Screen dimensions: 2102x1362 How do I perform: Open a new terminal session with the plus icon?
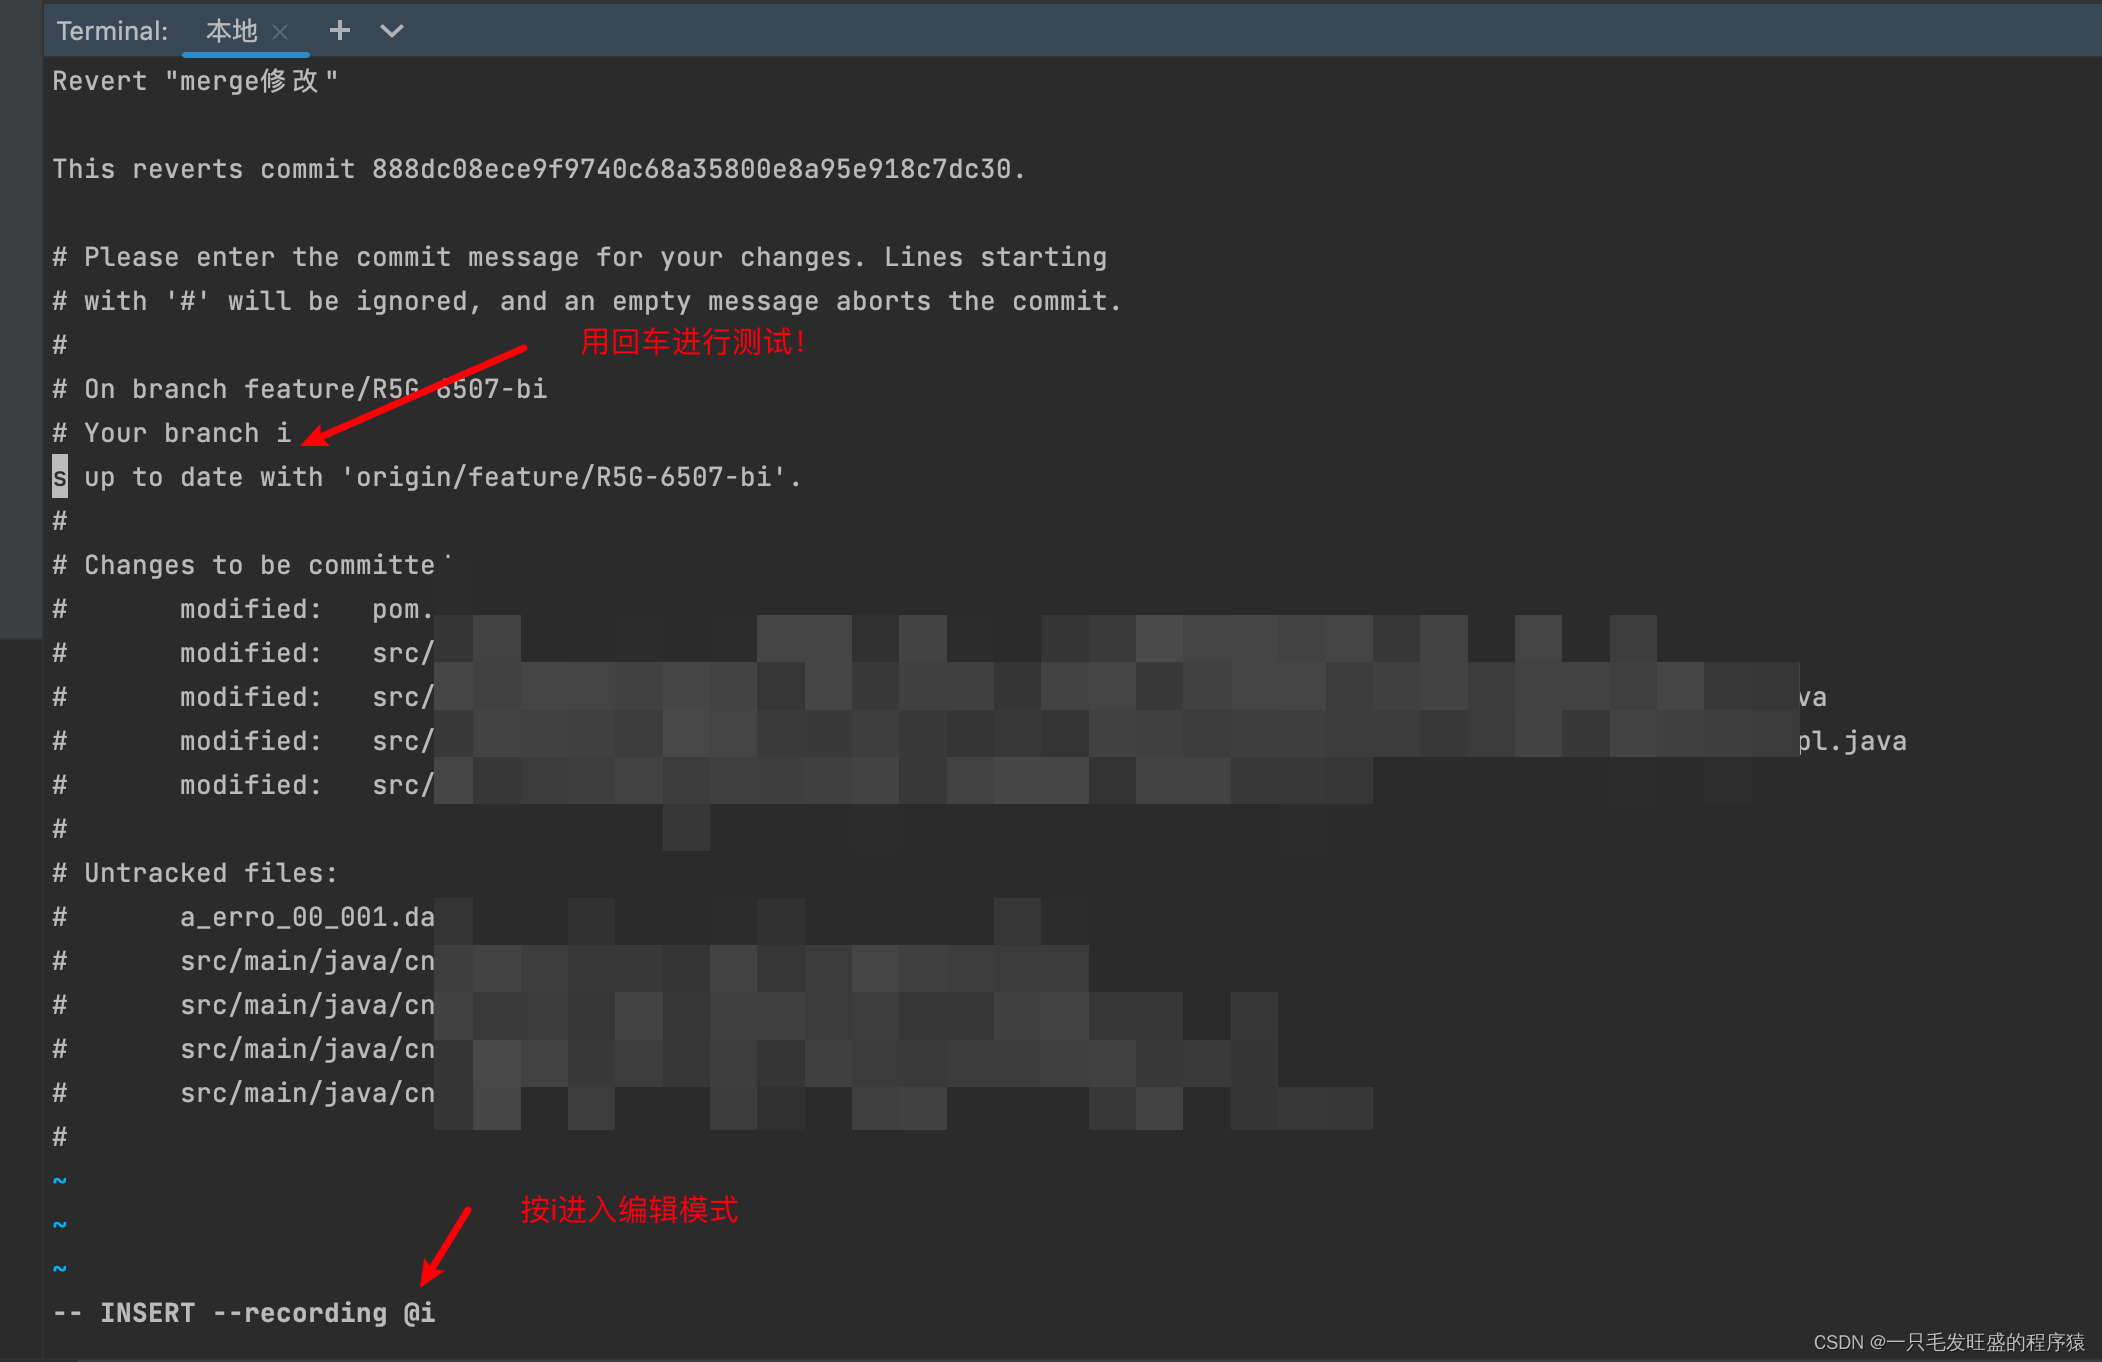pyautogui.click(x=340, y=30)
